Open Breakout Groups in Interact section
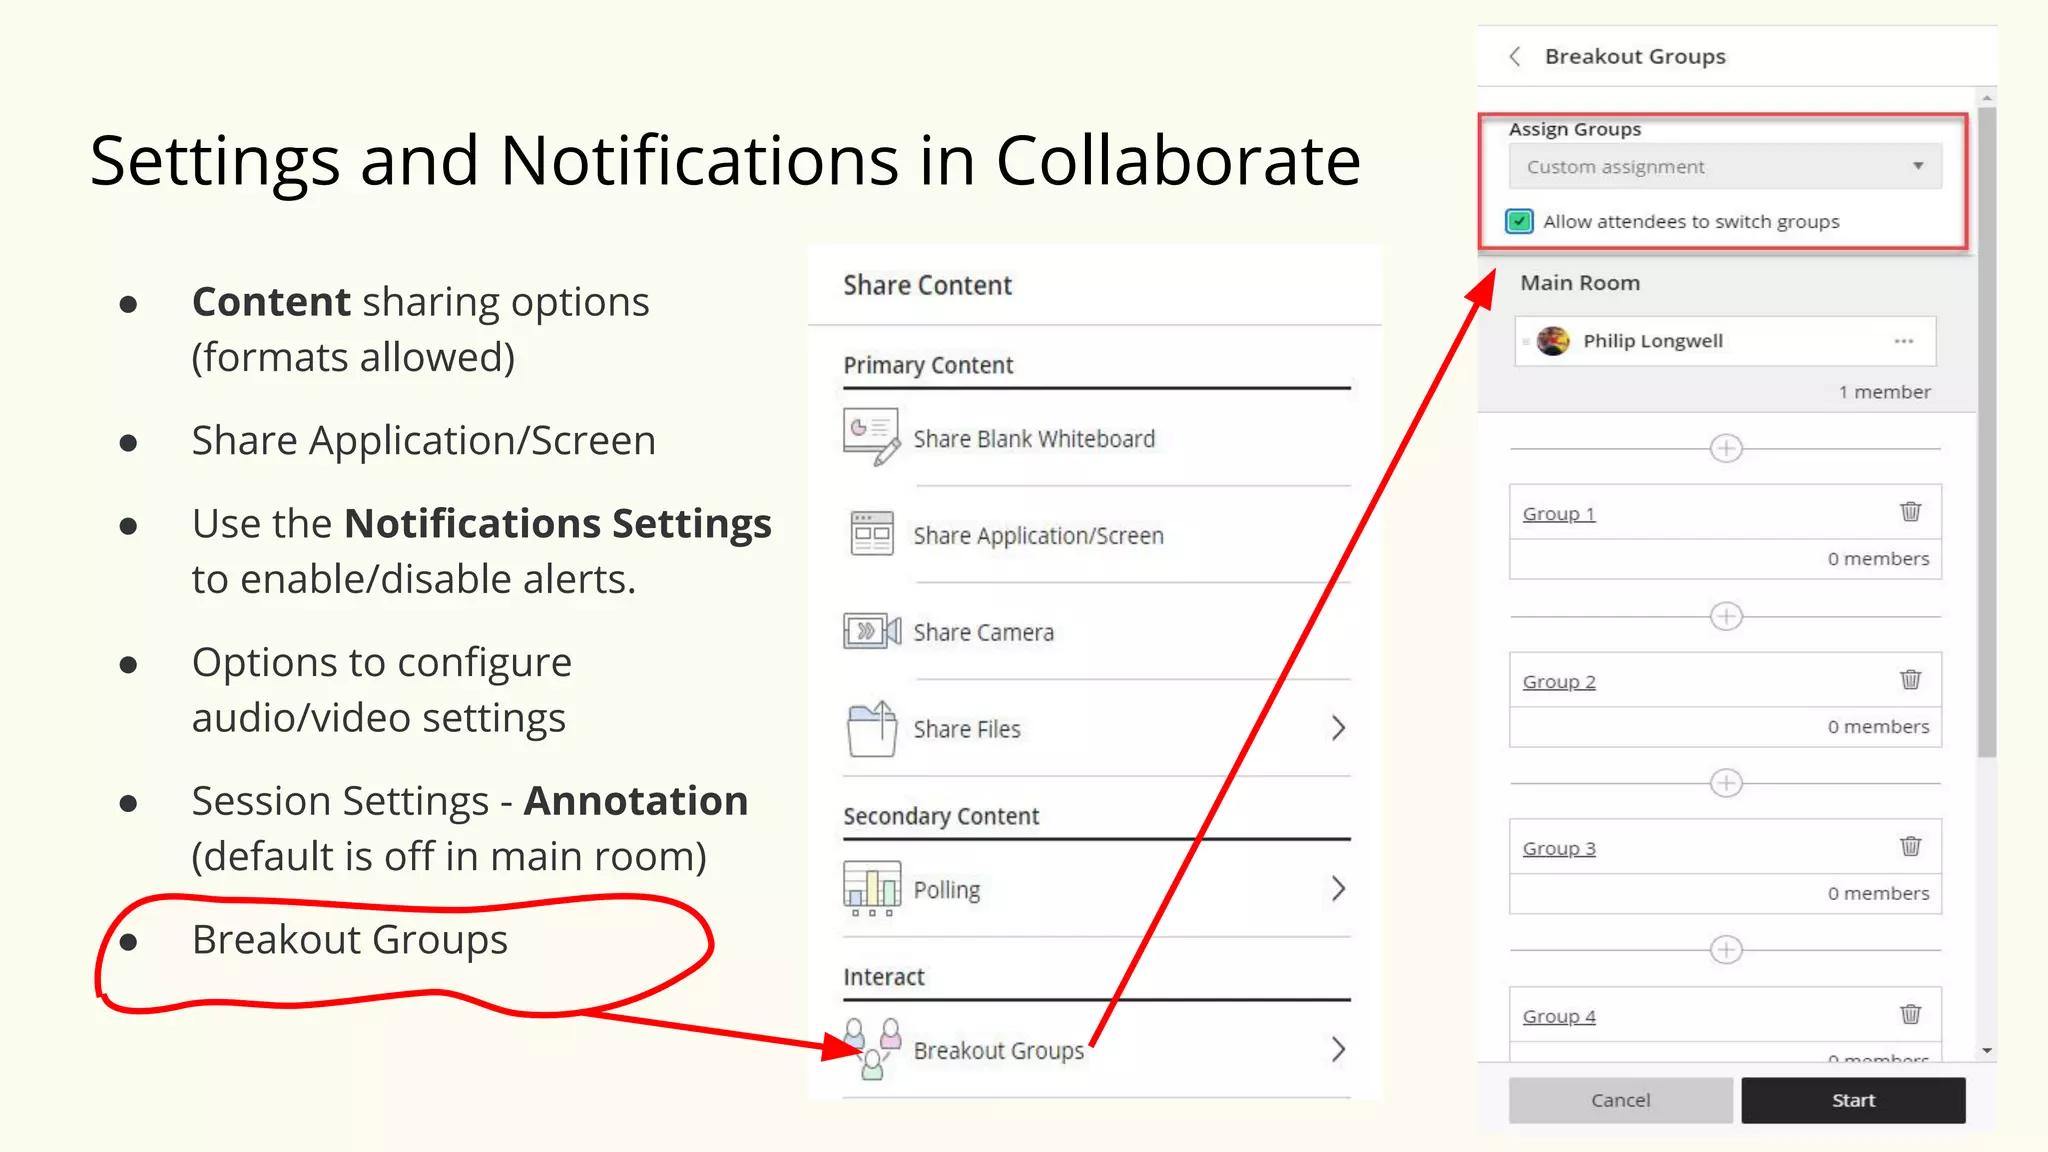 click(x=998, y=1050)
